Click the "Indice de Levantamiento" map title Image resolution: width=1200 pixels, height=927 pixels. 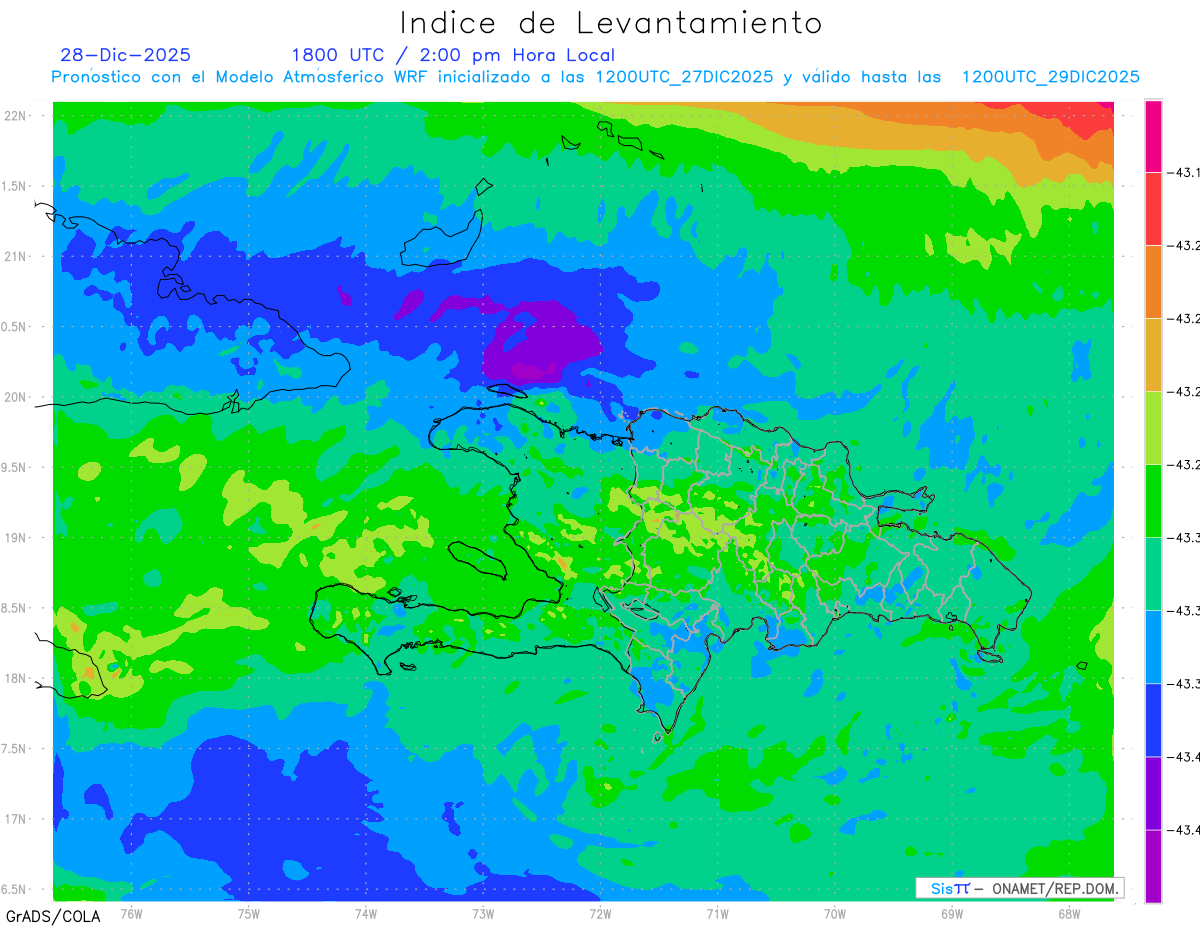611,22
